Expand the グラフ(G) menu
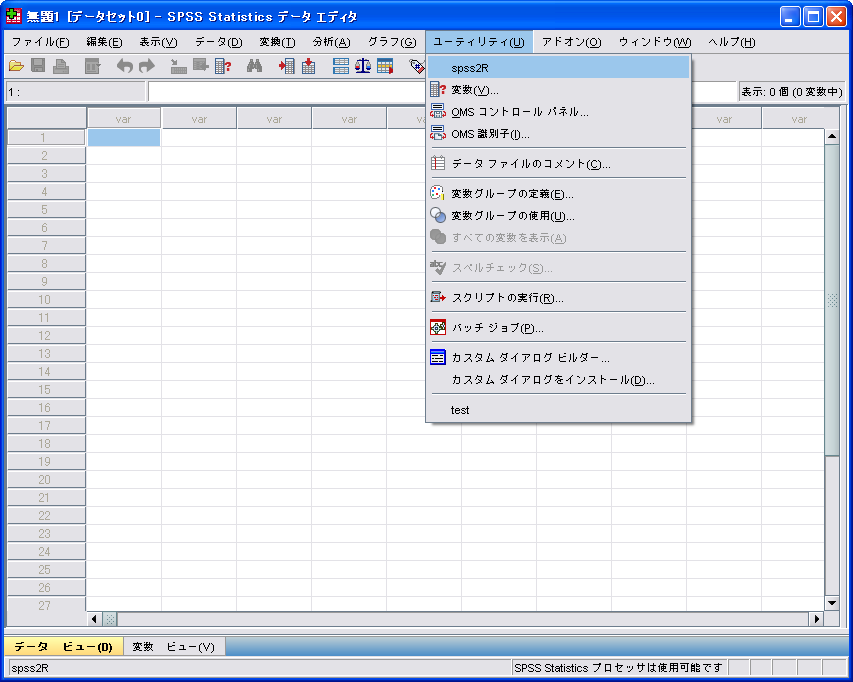This screenshot has height=682, width=853. tap(392, 42)
